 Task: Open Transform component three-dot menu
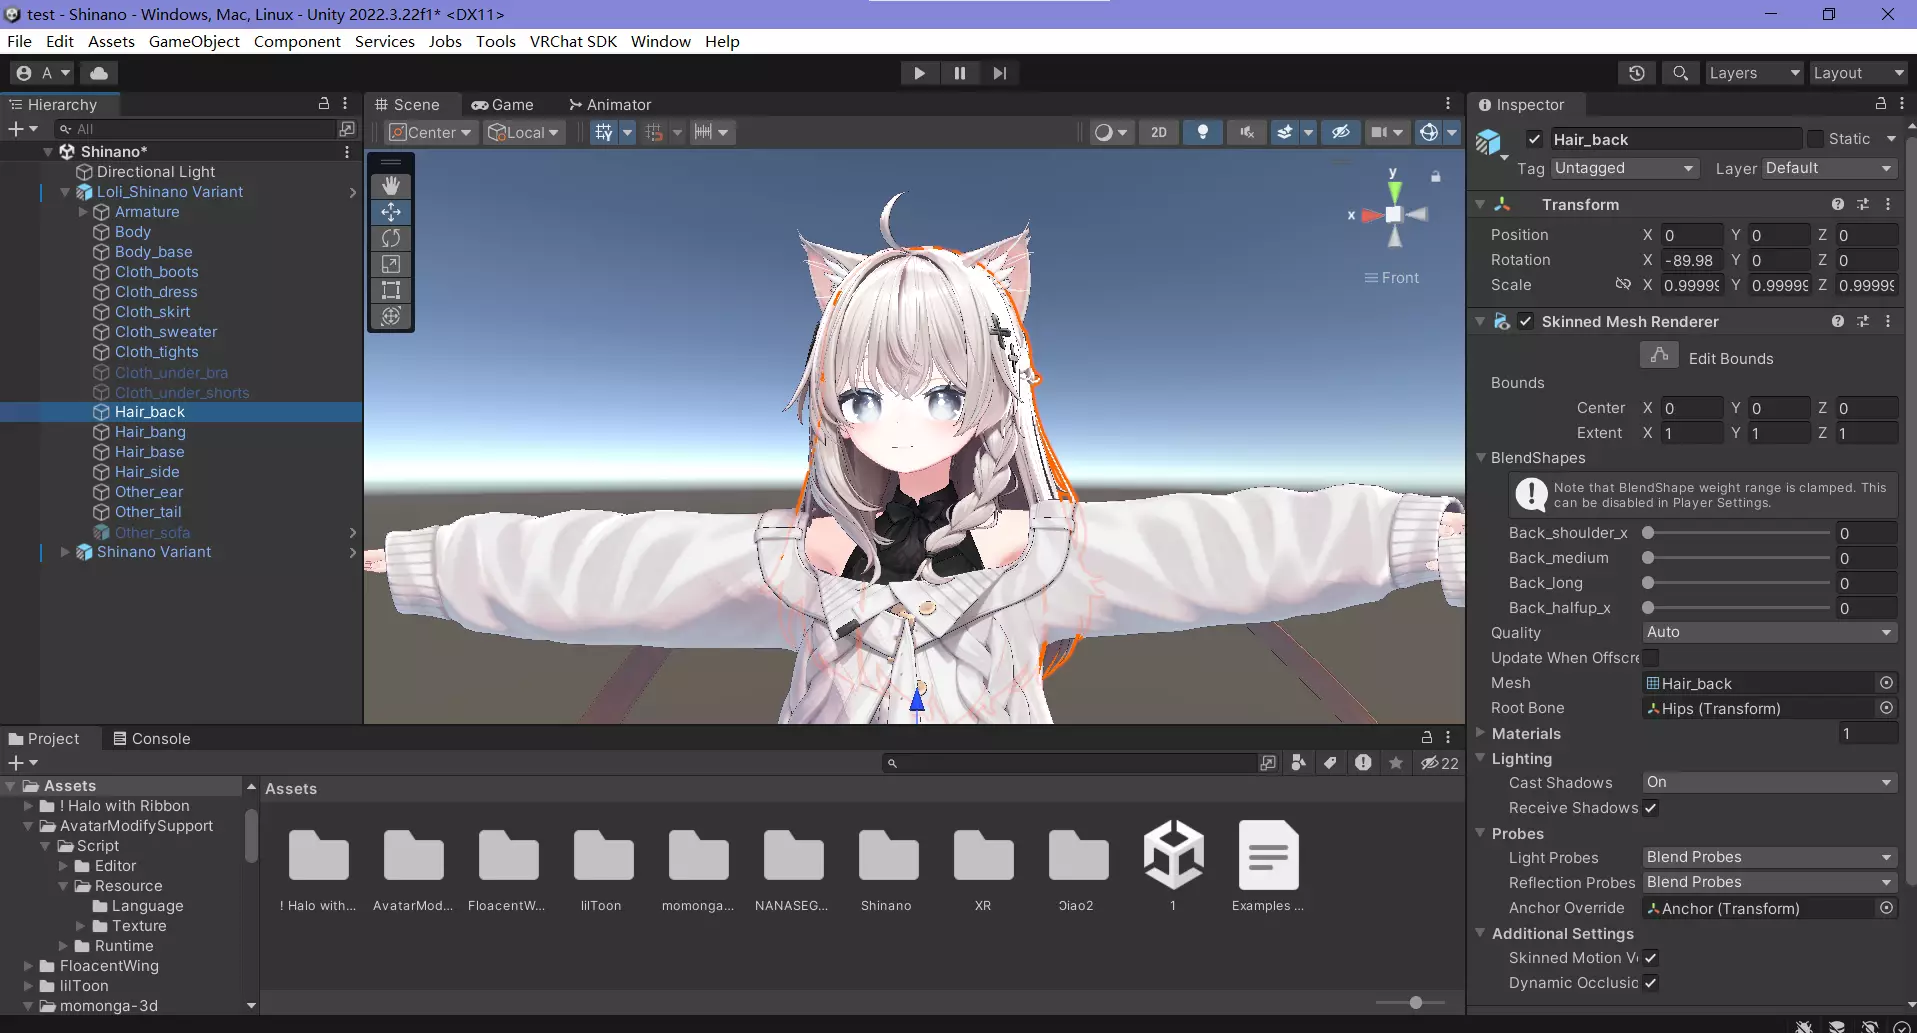tap(1888, 204)
